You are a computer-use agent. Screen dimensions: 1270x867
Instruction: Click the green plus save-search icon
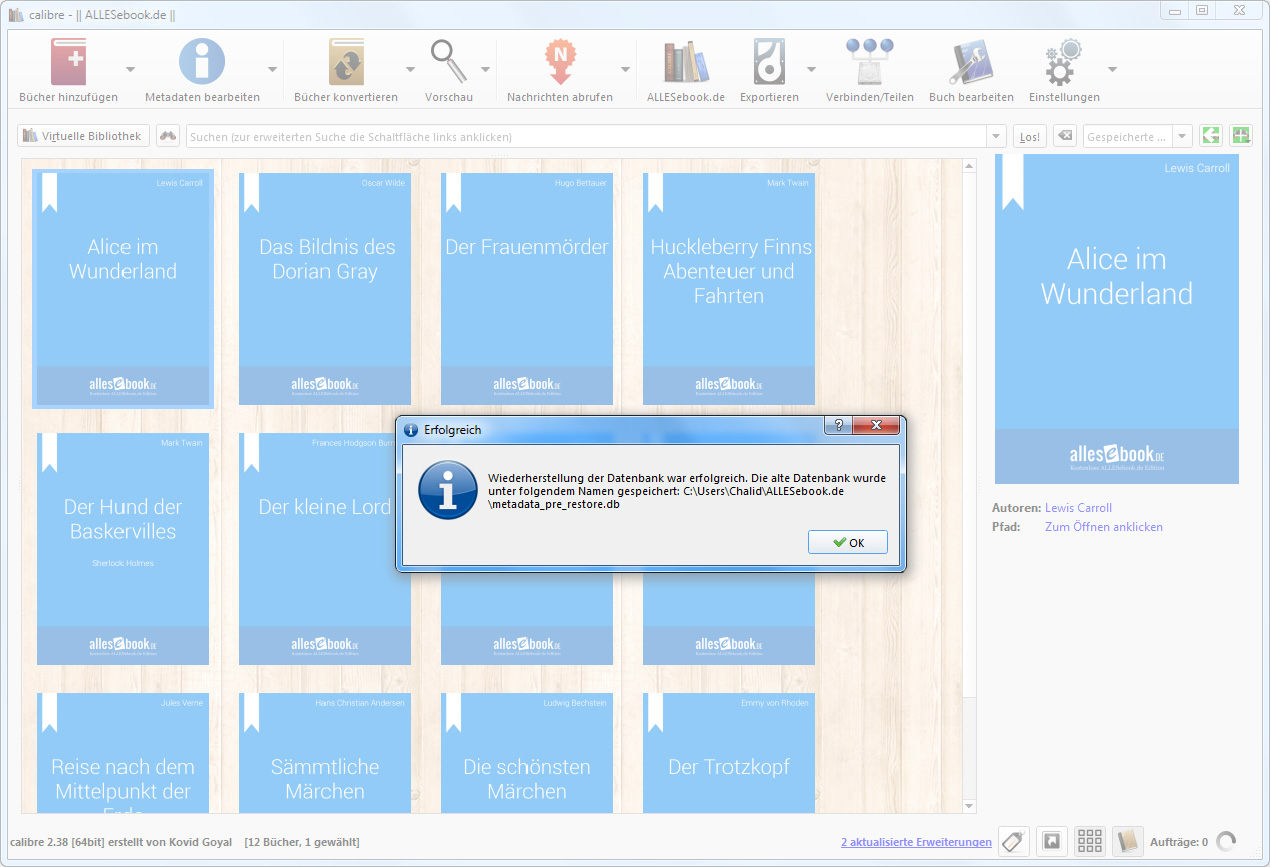[x=1241, y=136]
